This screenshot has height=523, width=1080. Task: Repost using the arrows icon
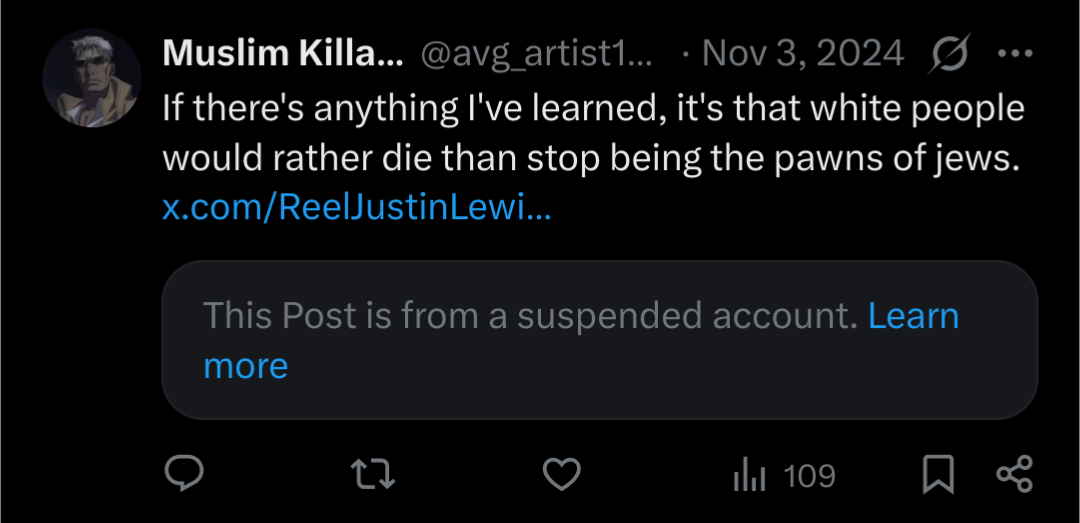point(373,475)
